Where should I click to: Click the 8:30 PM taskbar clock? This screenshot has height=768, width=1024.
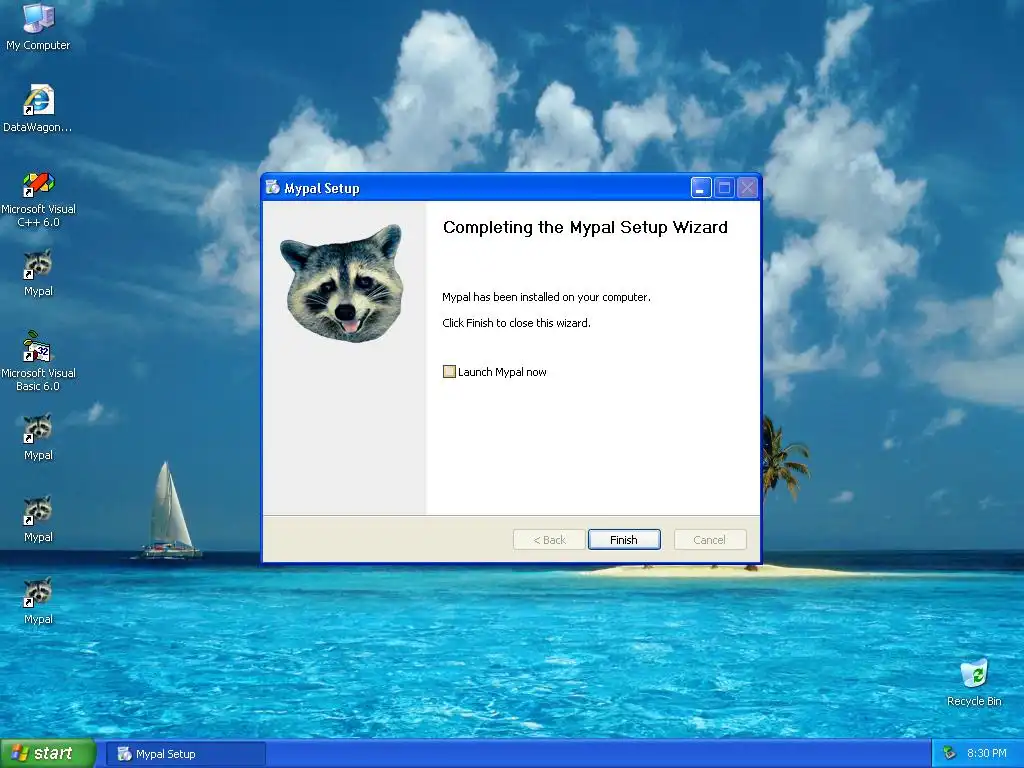(x=987, y=753)
